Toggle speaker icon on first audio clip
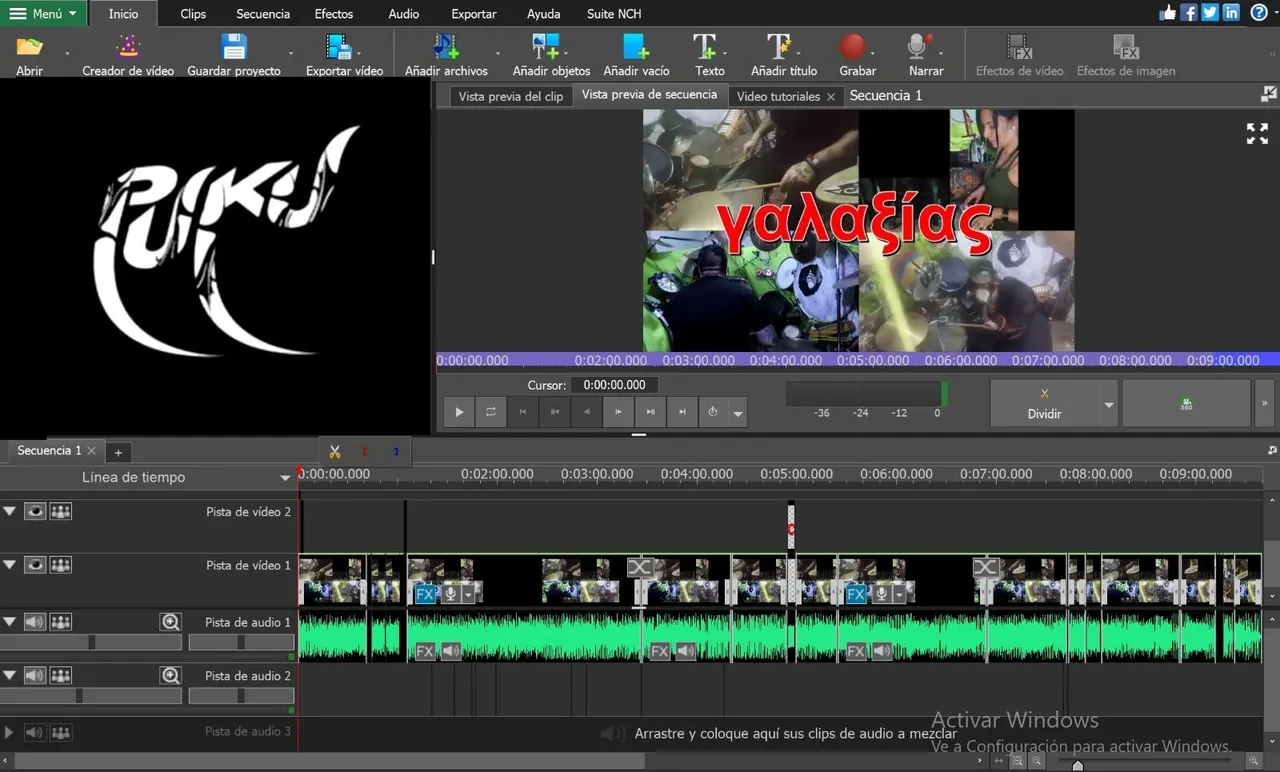The image size is (1280, 772). 451,651
